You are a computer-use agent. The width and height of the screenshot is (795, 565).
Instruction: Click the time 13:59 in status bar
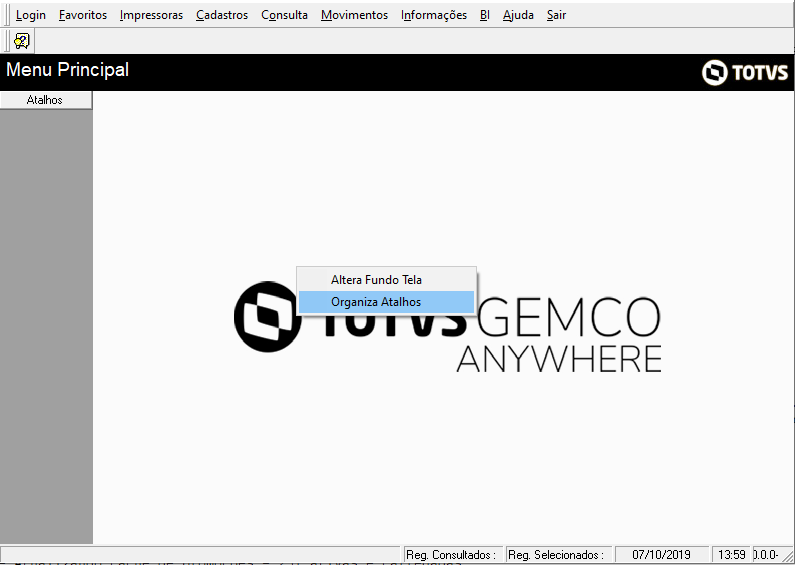pos(731,554)
